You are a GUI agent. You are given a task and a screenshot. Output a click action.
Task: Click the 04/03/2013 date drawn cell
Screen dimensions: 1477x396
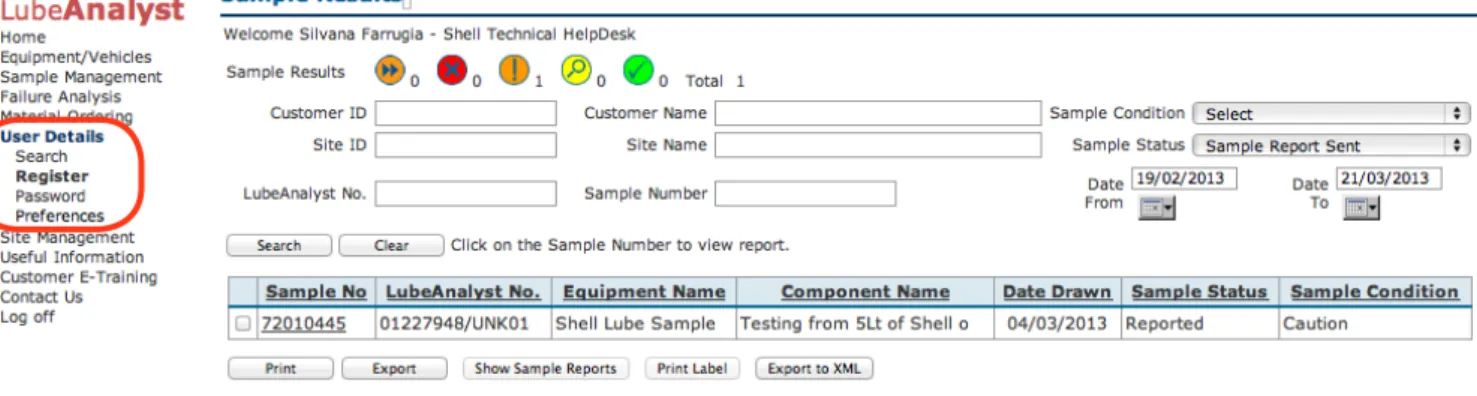(x=1057, y=323)
